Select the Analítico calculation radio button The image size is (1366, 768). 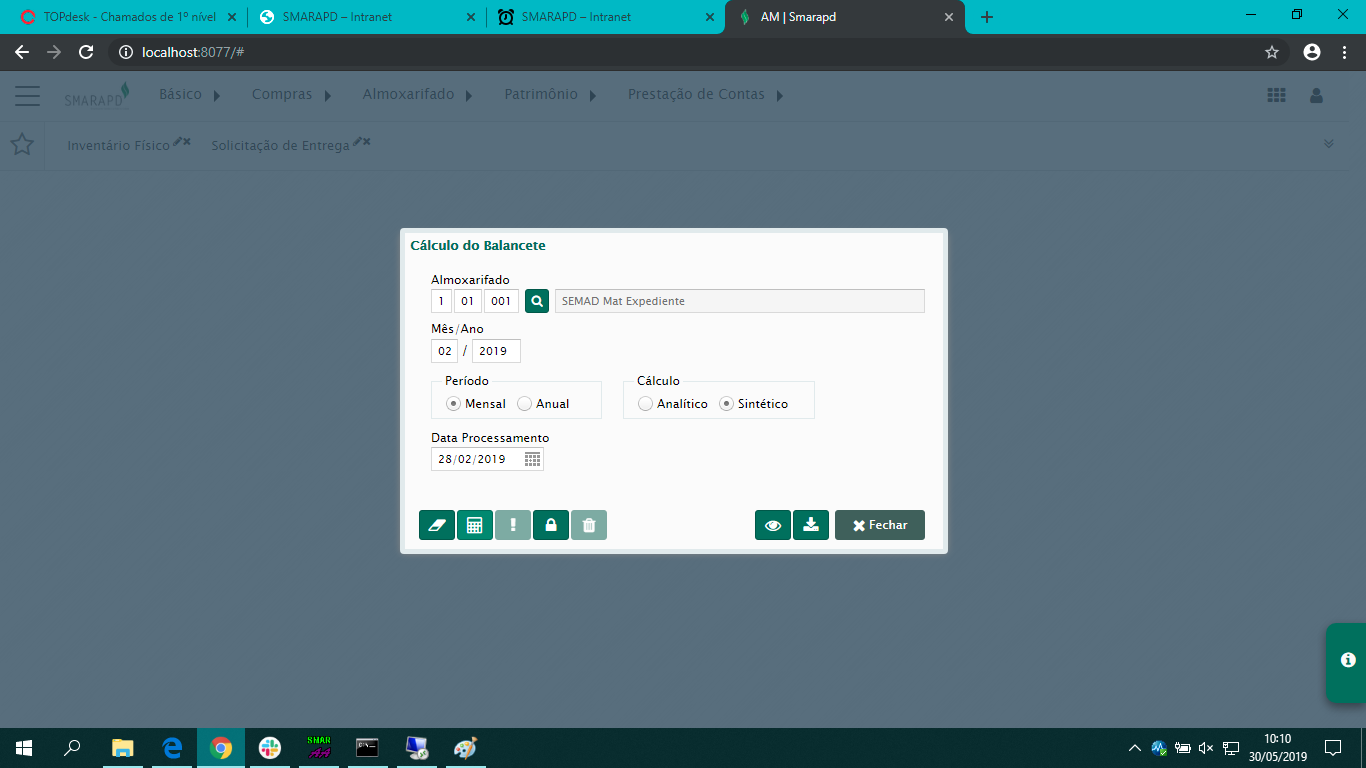pos(646,404)
